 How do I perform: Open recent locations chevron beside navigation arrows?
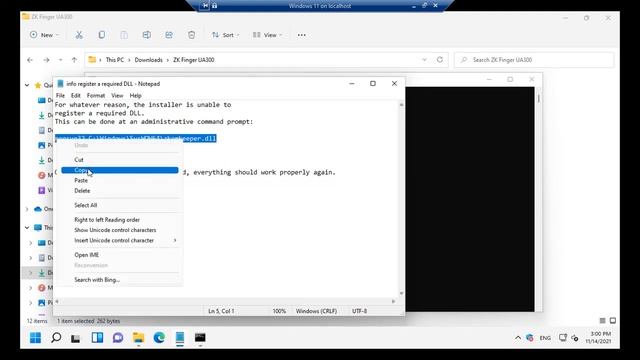[60, 60]
